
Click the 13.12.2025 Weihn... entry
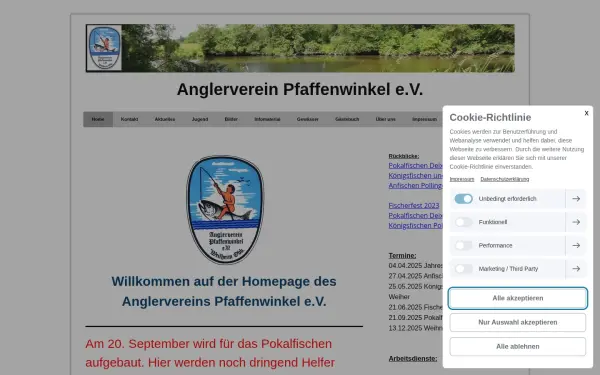tap(416, 328)
